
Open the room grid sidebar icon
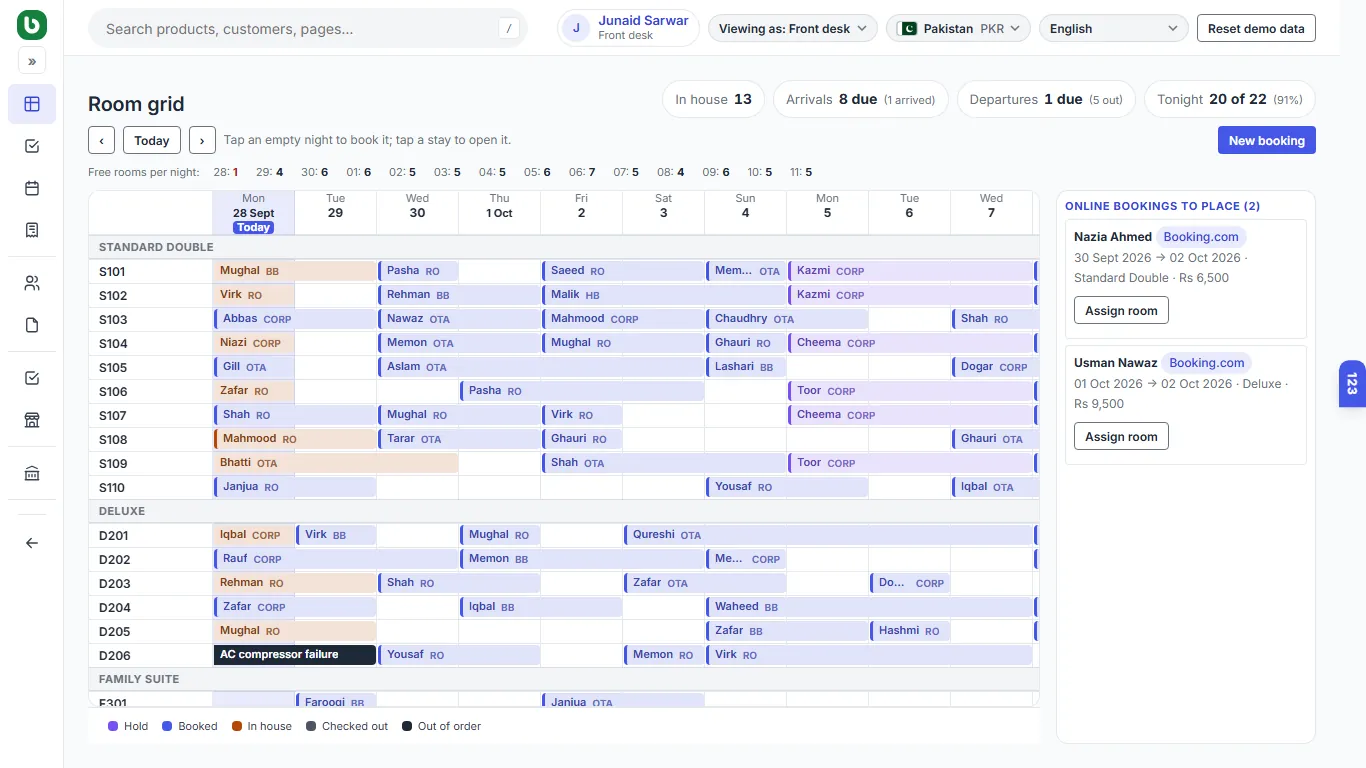click(x=32, y=104)
